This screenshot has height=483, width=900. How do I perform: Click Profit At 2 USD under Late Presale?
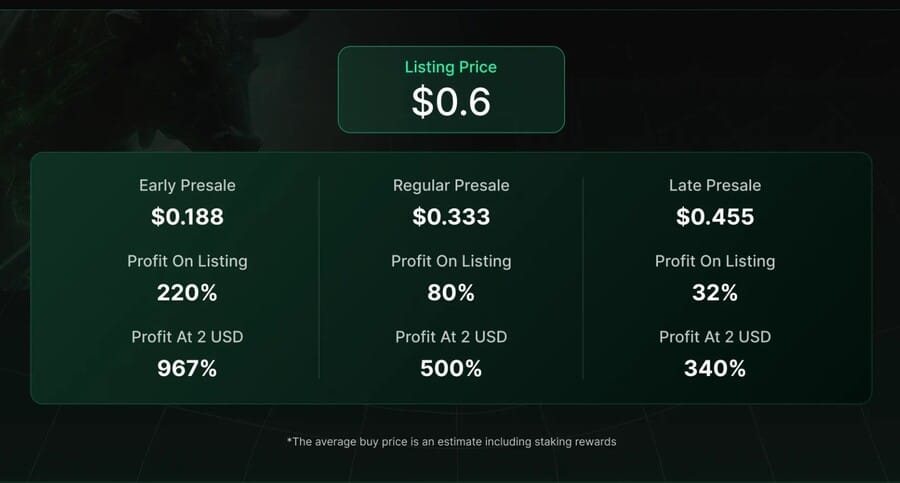coord(715,337)
